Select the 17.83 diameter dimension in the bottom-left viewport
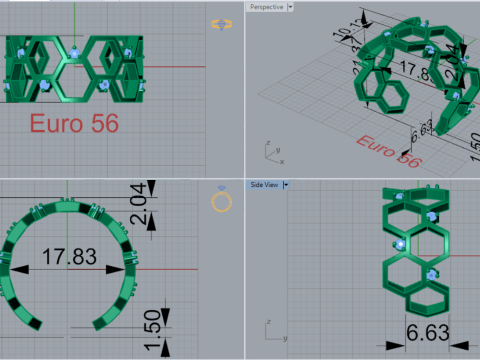 [x=69, y=257]
